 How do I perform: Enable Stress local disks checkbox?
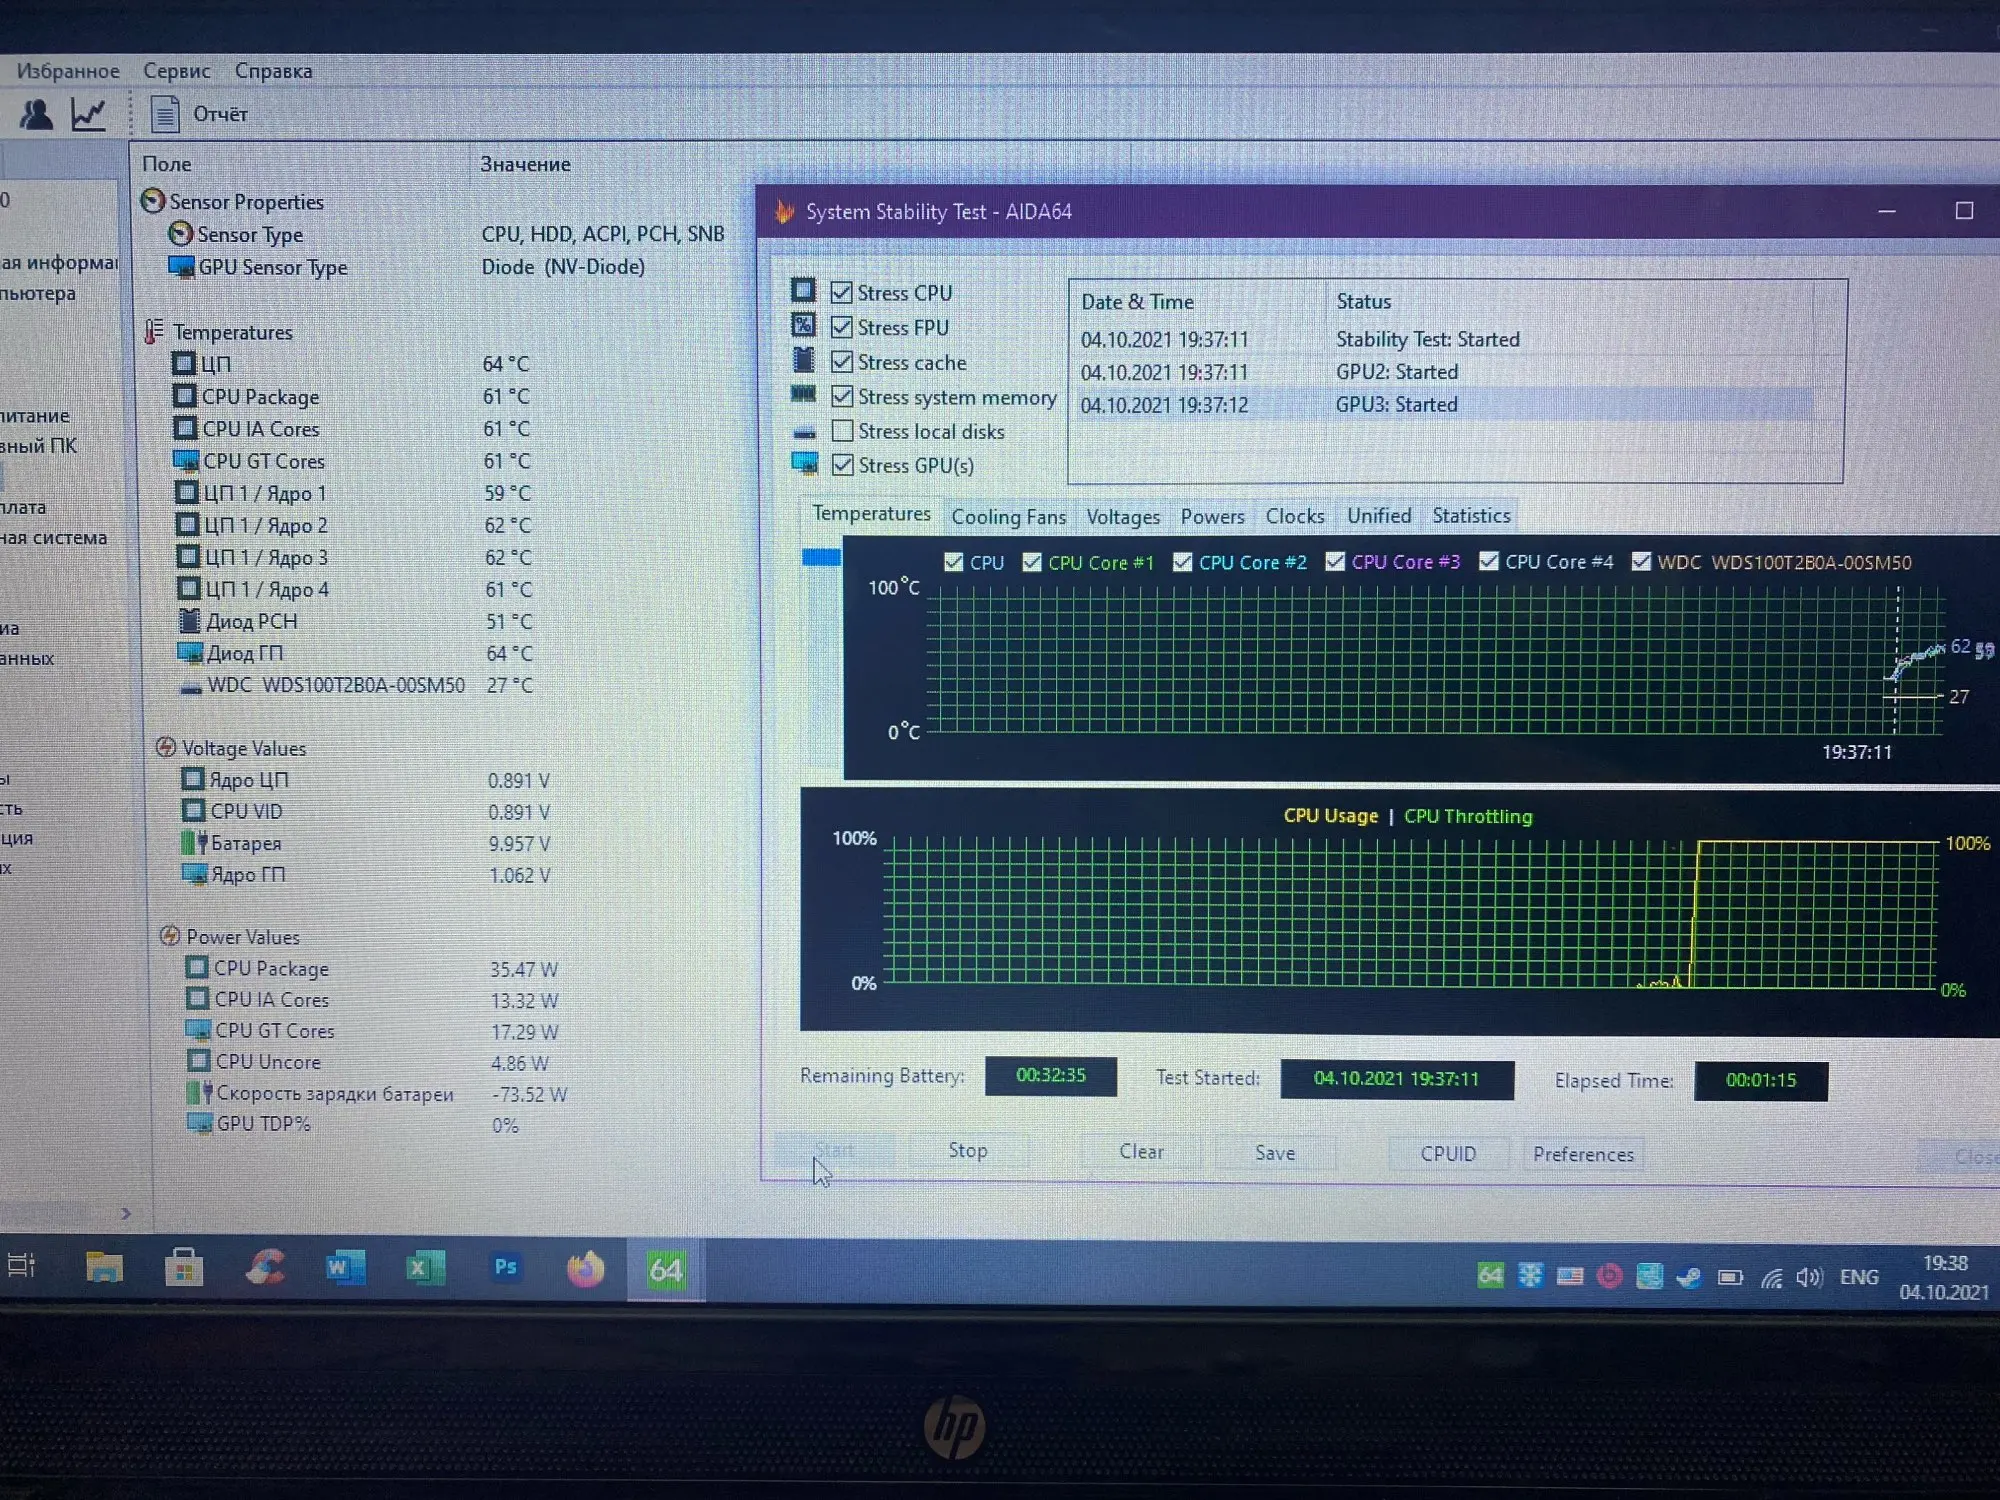point(843,431)
